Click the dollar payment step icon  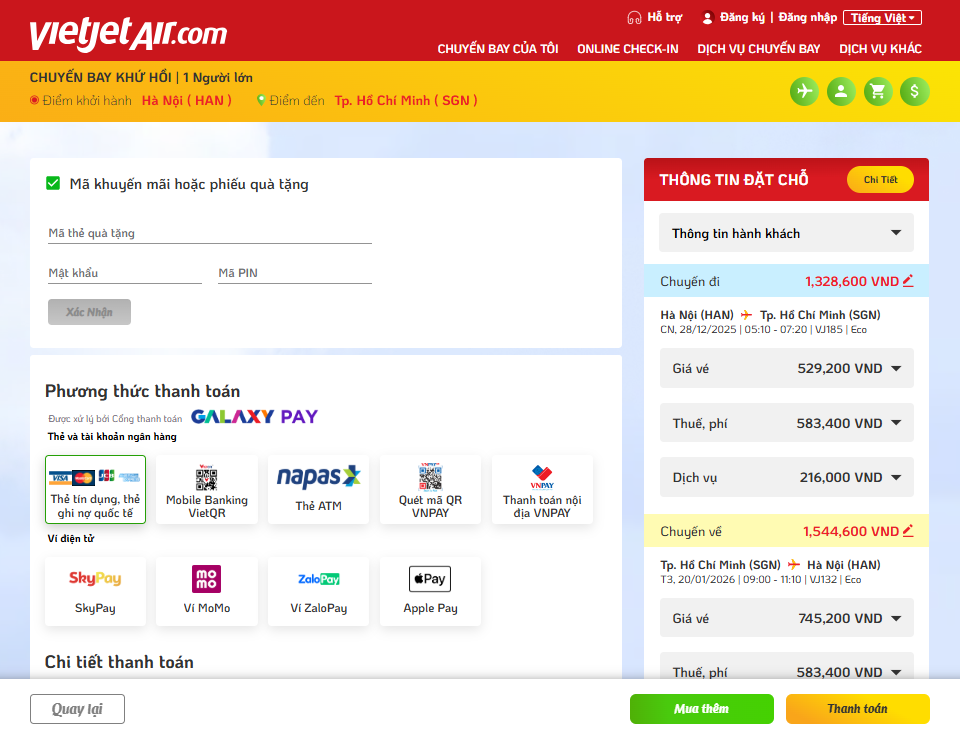coord(914,92)
